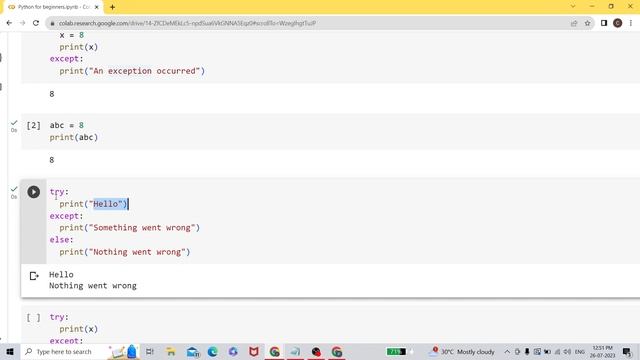Close the Python for beginners.ipynb tab
Screen dimensions: 640x360
[x=97, y=7]
